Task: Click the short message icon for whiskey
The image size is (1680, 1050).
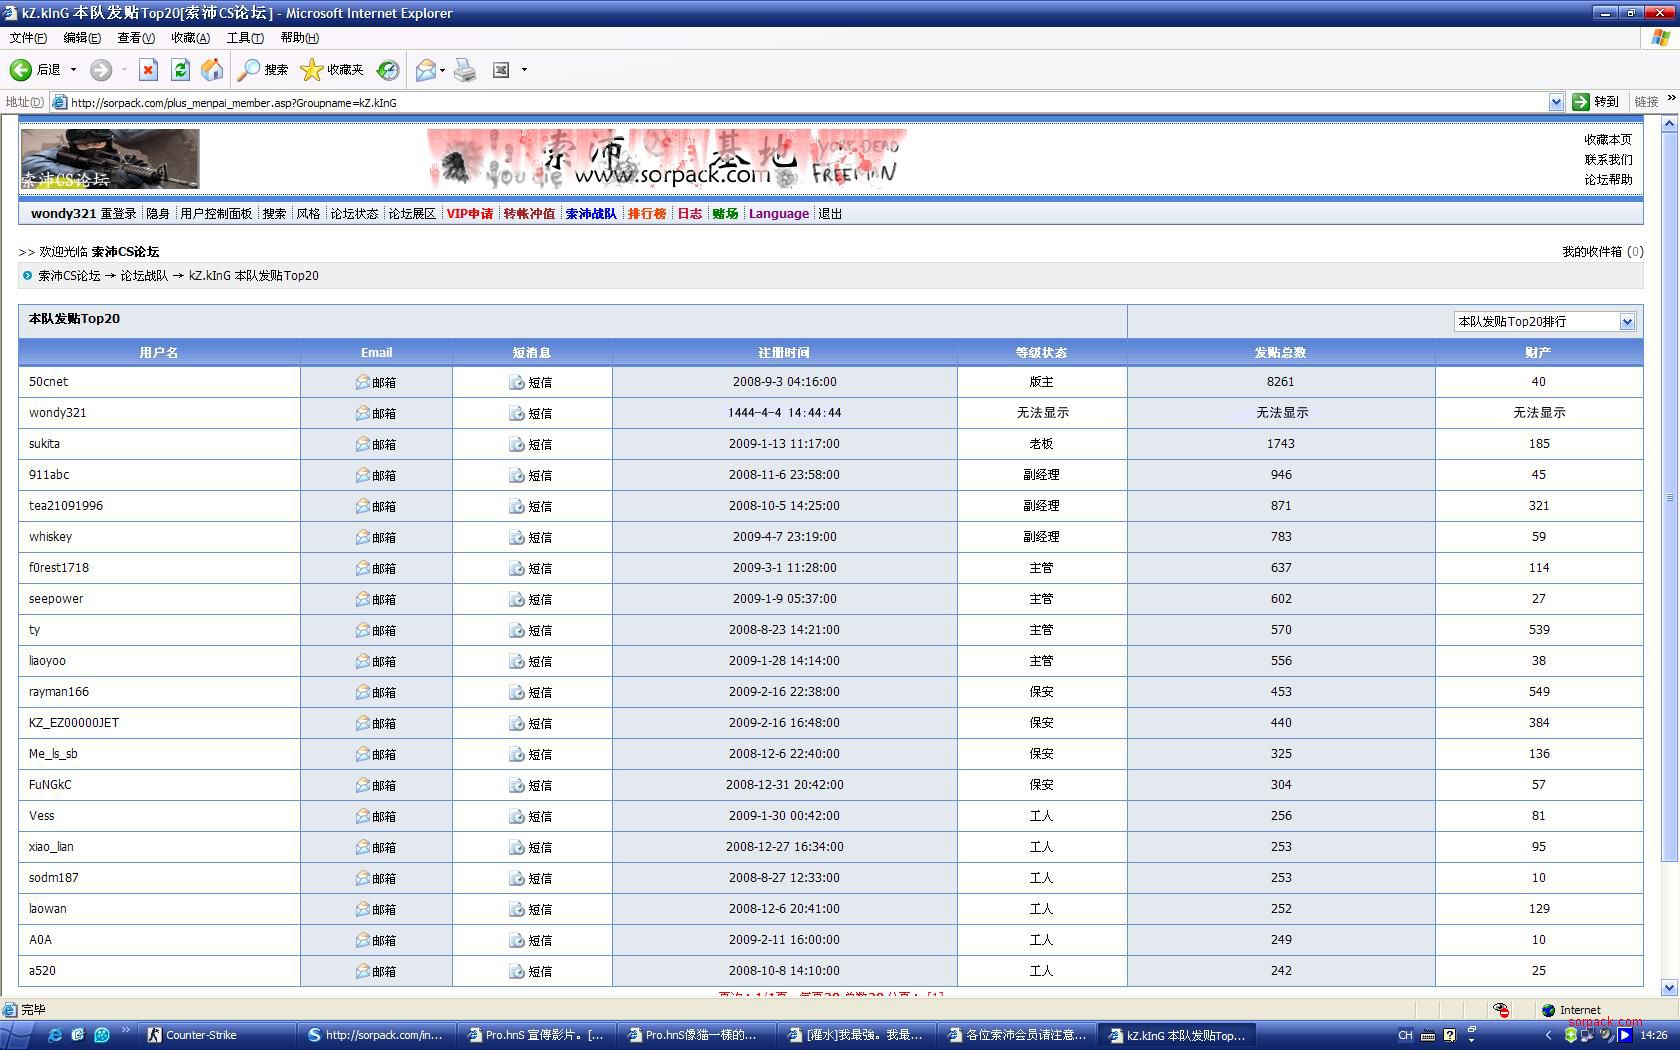Action: coord(517,537)
